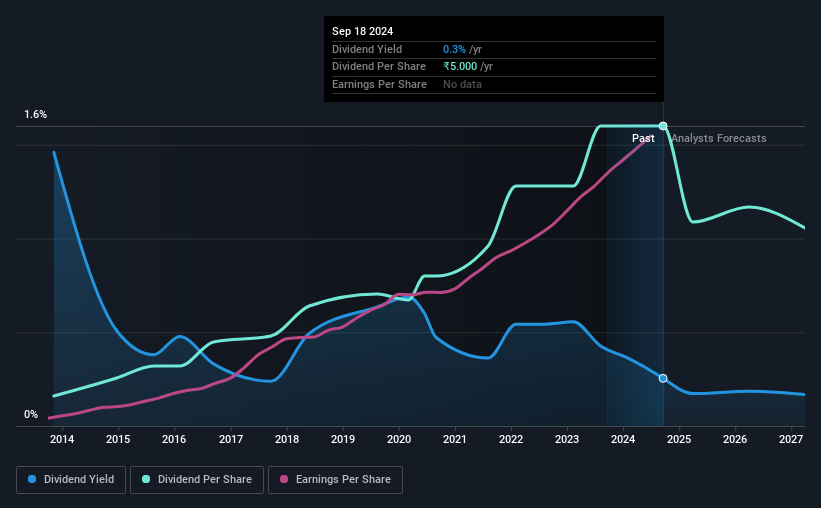Click the 2017 axis label
This screenshot has width=821, height=508.
tap(231, 439)
